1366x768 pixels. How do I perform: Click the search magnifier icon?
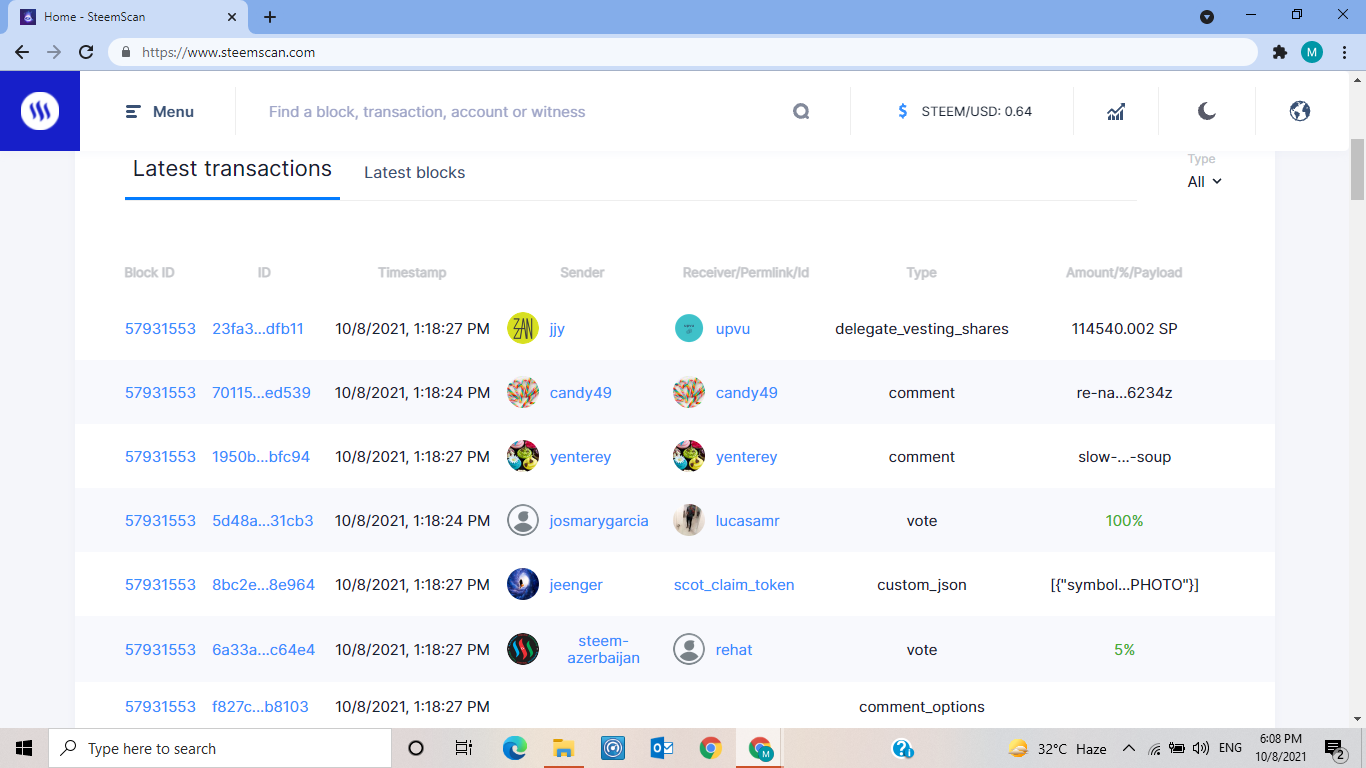click(x=801, y=112)
